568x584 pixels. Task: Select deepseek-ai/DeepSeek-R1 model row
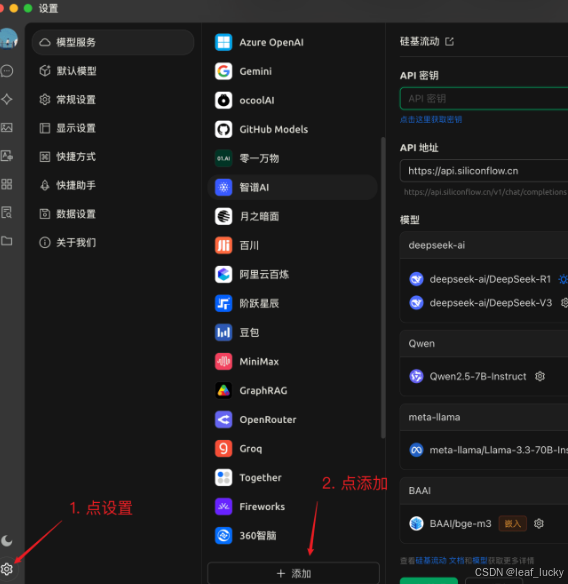coord(488,279)
